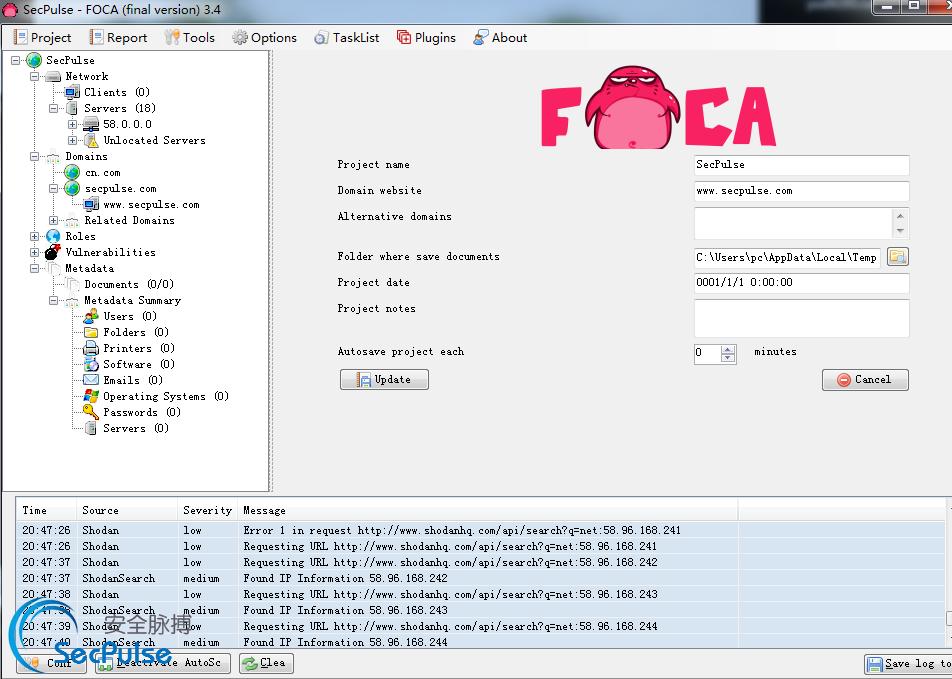Click the Servers tower icon with (18)
Image resolution: width=952 pixels, height=679 pixels.
pyautogui.click(x=72, y=108)
